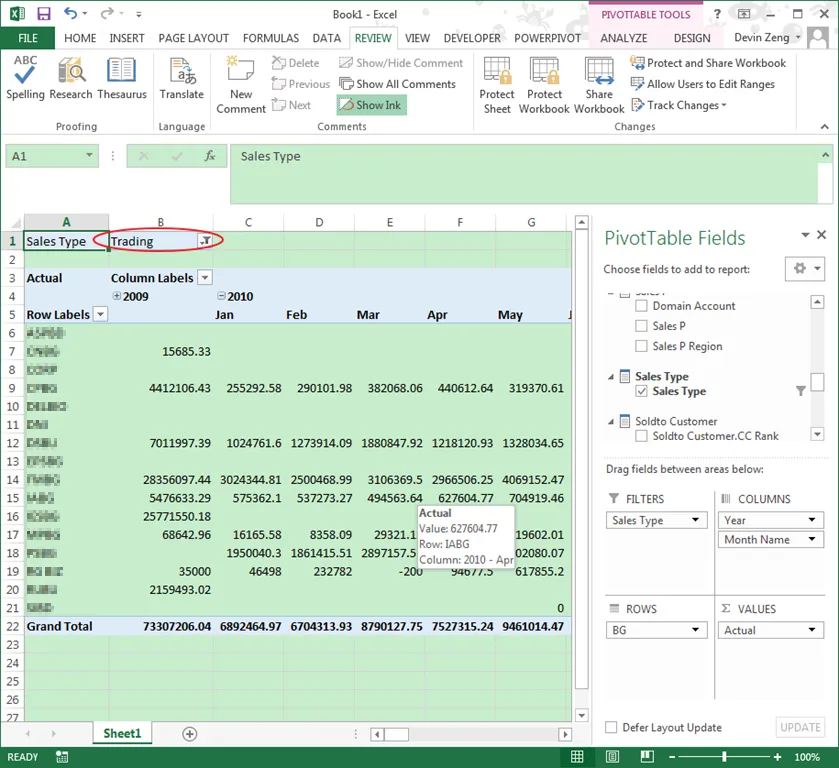The height and width of the screenshot is (768, 839).
Task: Open the Column Labels filter dropdown
Action: point(205,277)
